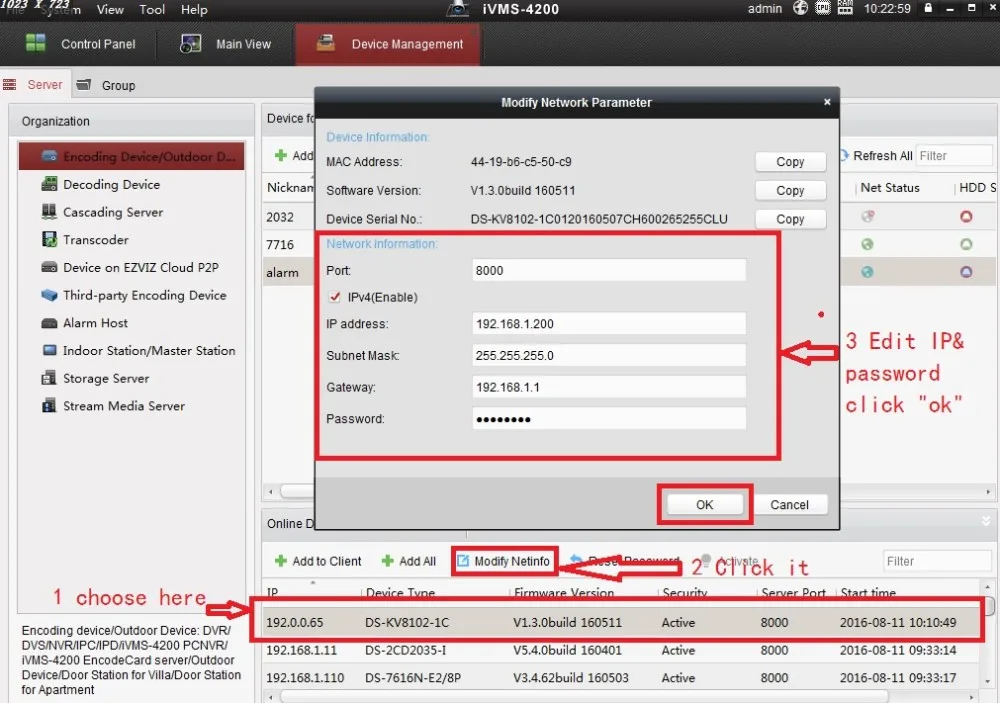The width and height of the screenshot is (1000, 703).
Task: Click the Subnet Mask field
Action: (x=609, y=355)
